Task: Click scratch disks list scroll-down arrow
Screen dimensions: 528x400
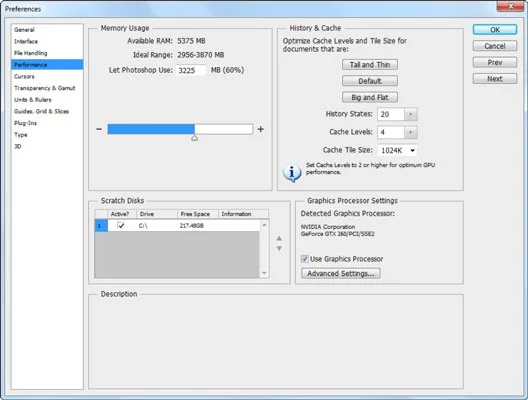Action: 264,273
